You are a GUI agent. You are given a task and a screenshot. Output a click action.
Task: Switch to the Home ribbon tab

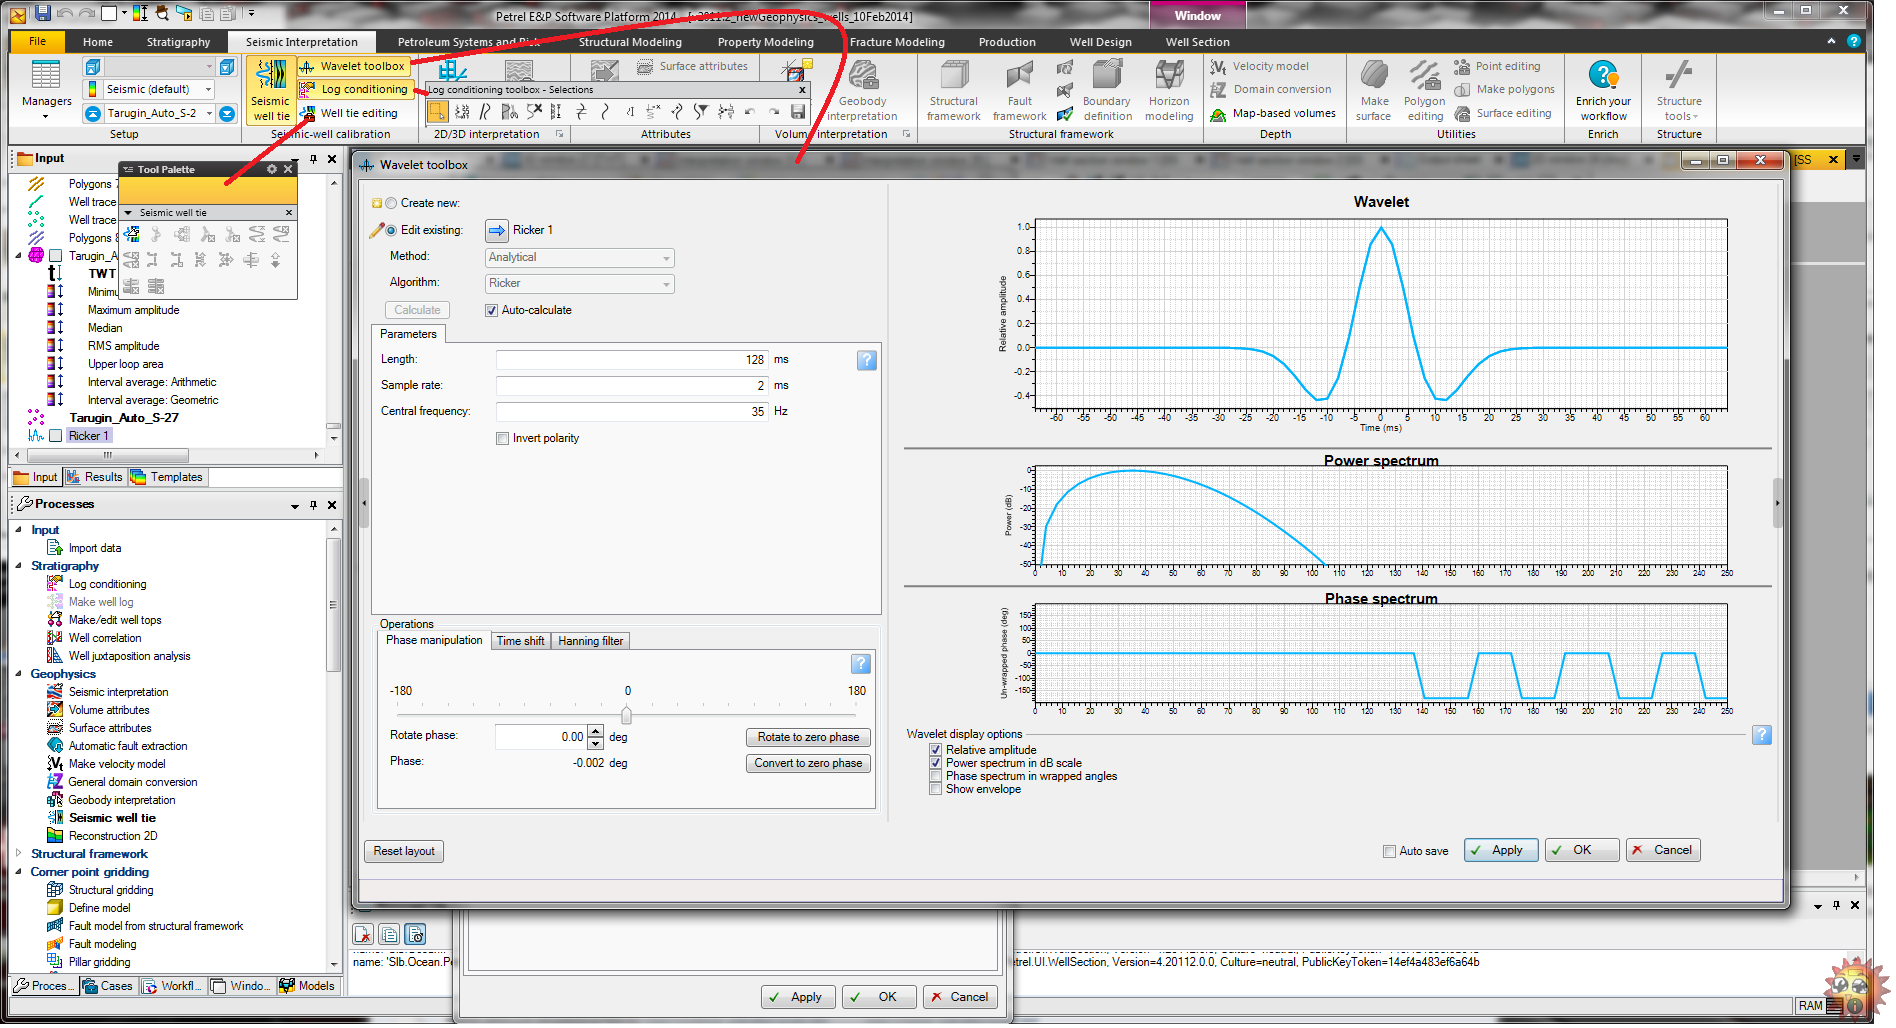tap(98, 42)
